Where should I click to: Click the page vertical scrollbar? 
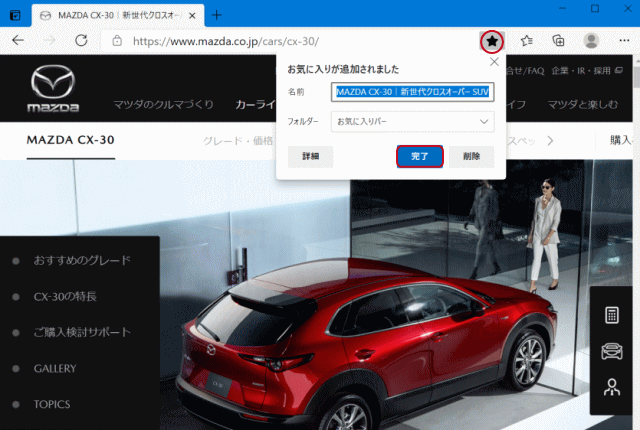point(636,242)
